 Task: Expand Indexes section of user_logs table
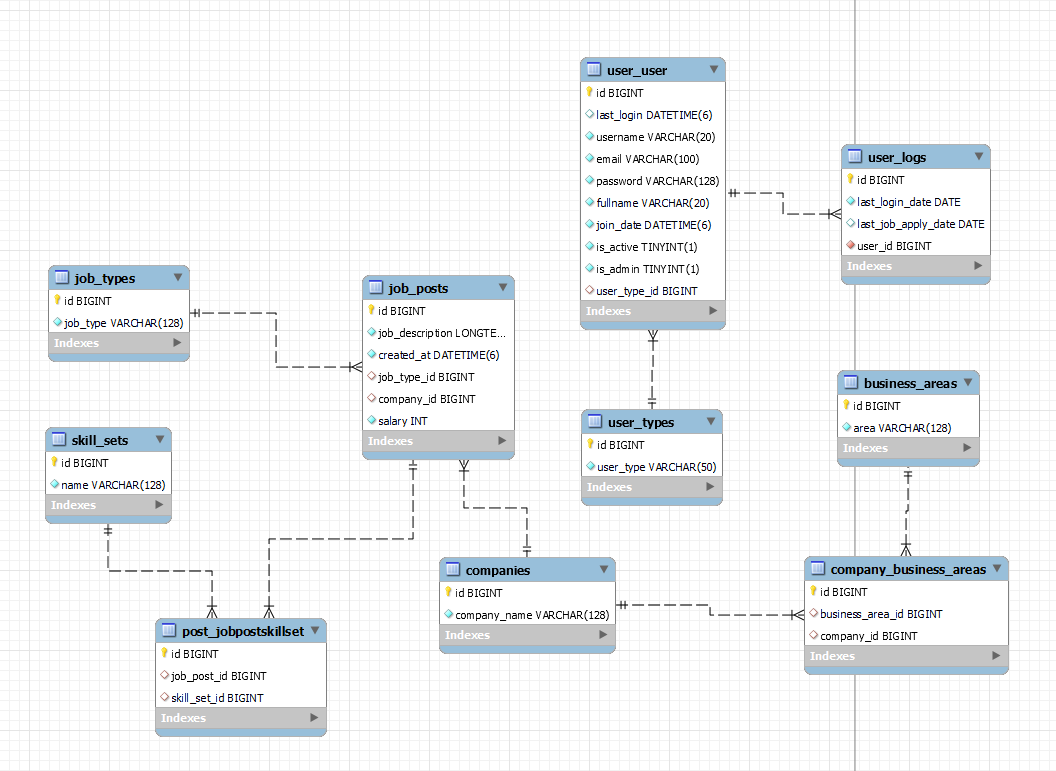[979, 265]
